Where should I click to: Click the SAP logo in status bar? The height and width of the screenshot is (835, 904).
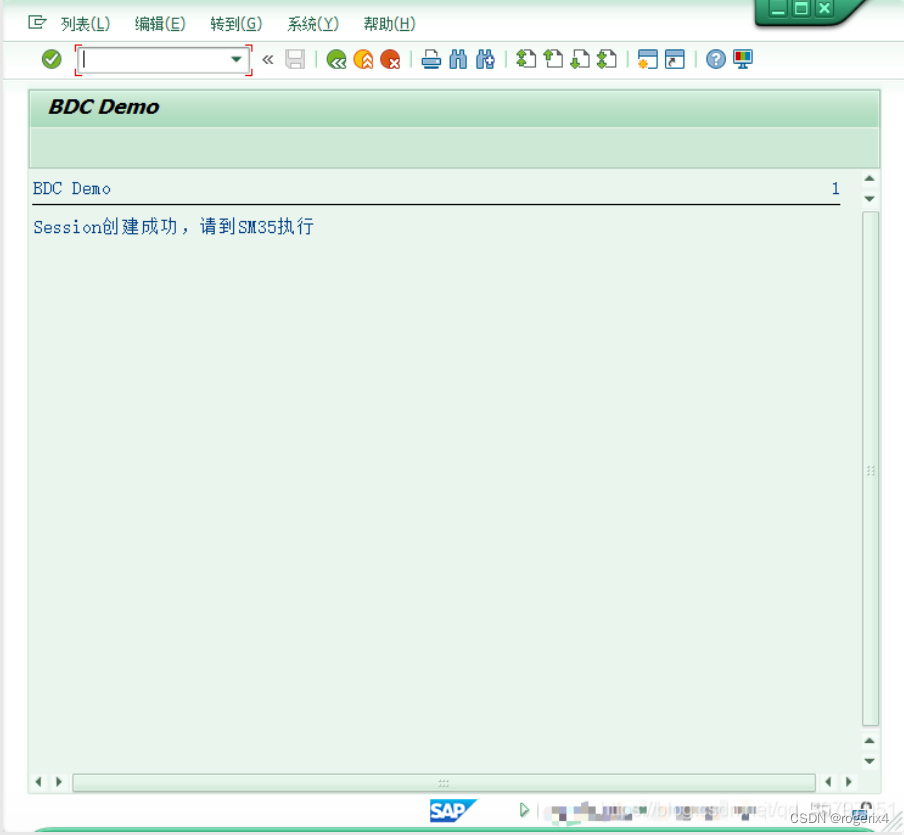coord(453,810)
